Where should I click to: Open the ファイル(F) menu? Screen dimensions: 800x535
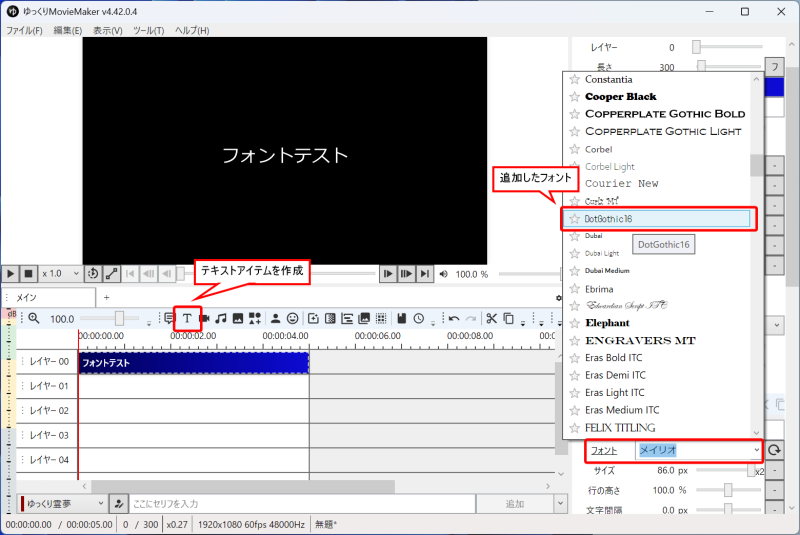click(24, 31)
